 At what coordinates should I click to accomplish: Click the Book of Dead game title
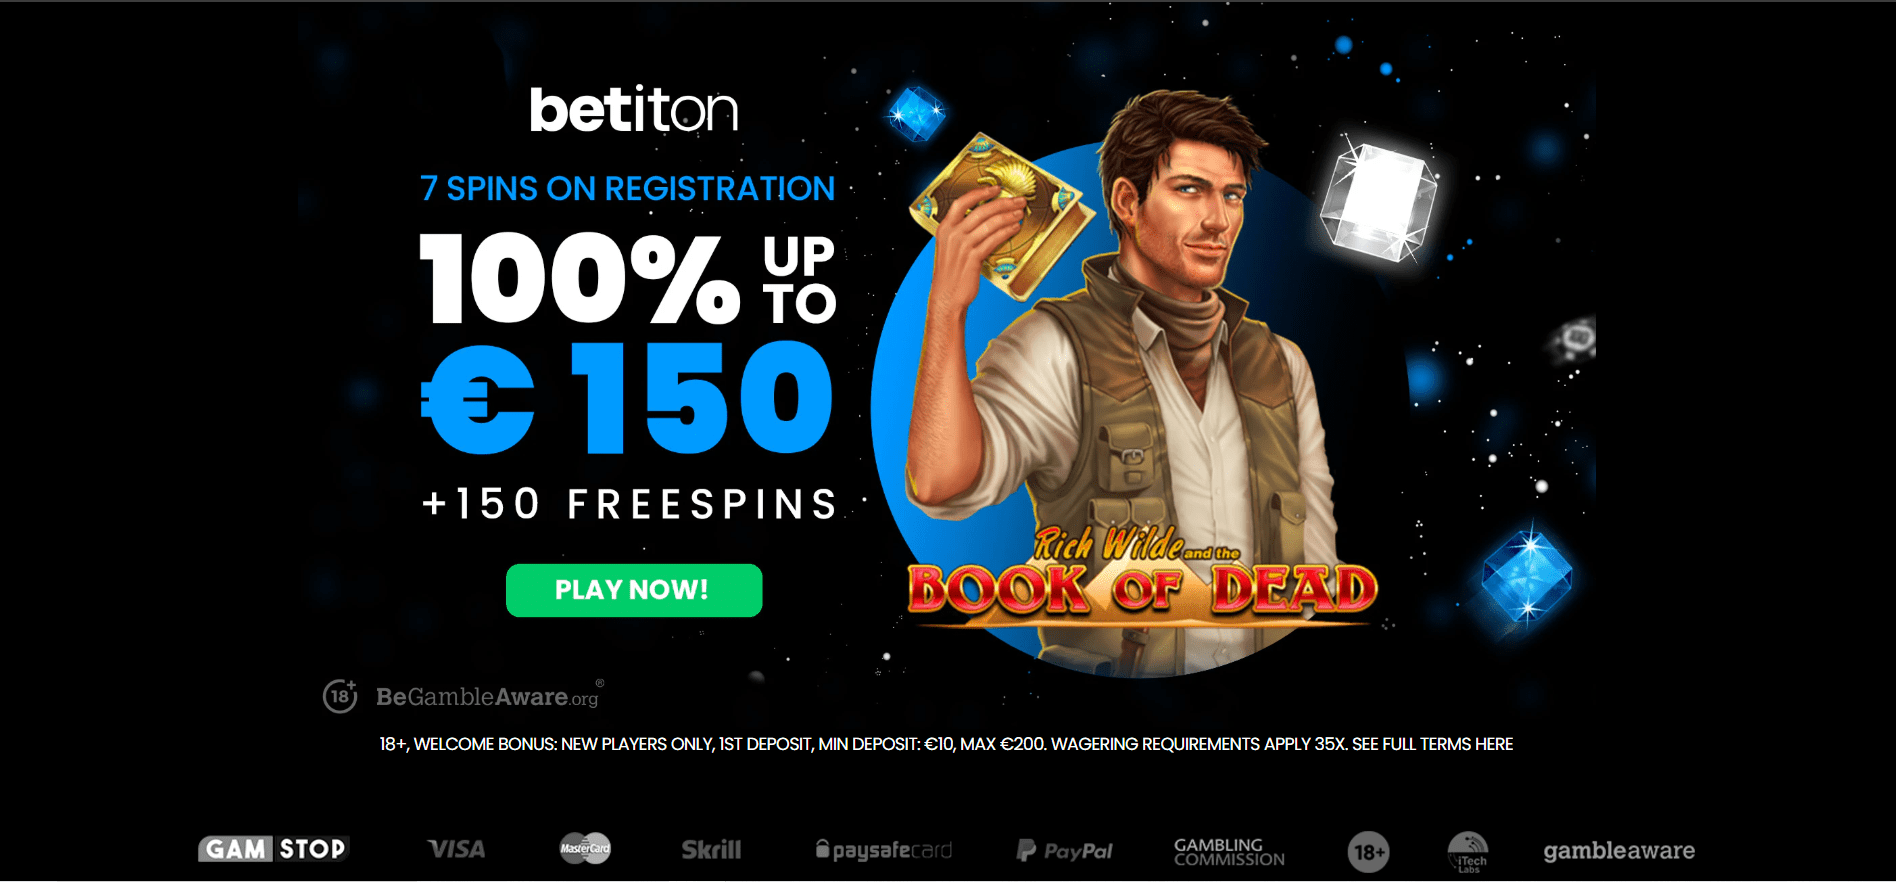point(1142,588)
